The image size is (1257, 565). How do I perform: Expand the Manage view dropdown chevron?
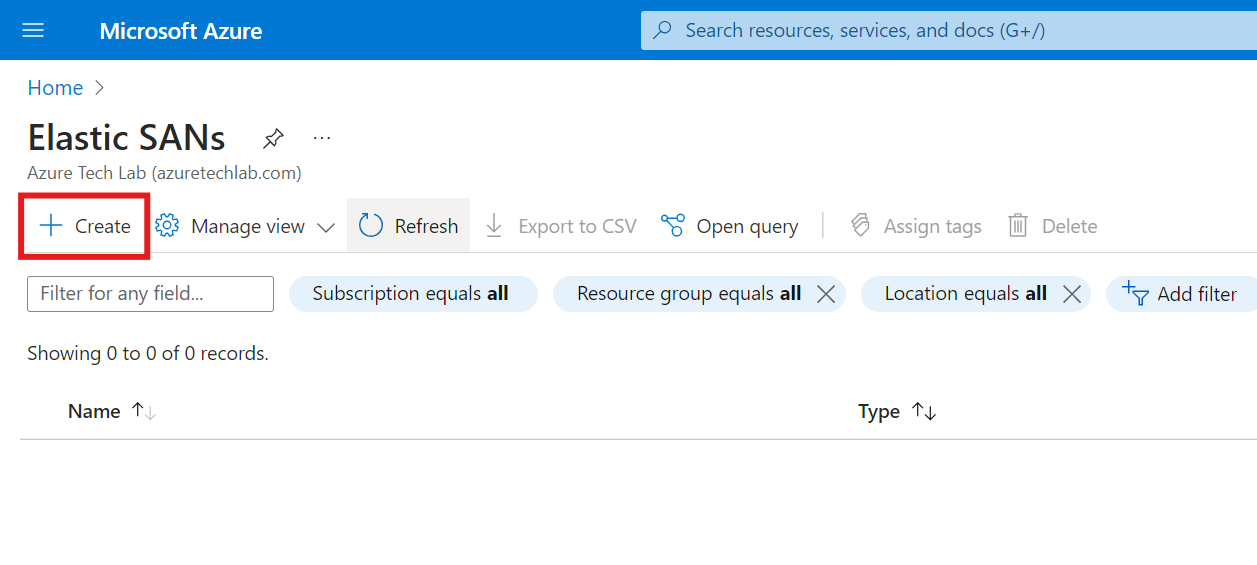pyautogui.click(x=326, y=227)
